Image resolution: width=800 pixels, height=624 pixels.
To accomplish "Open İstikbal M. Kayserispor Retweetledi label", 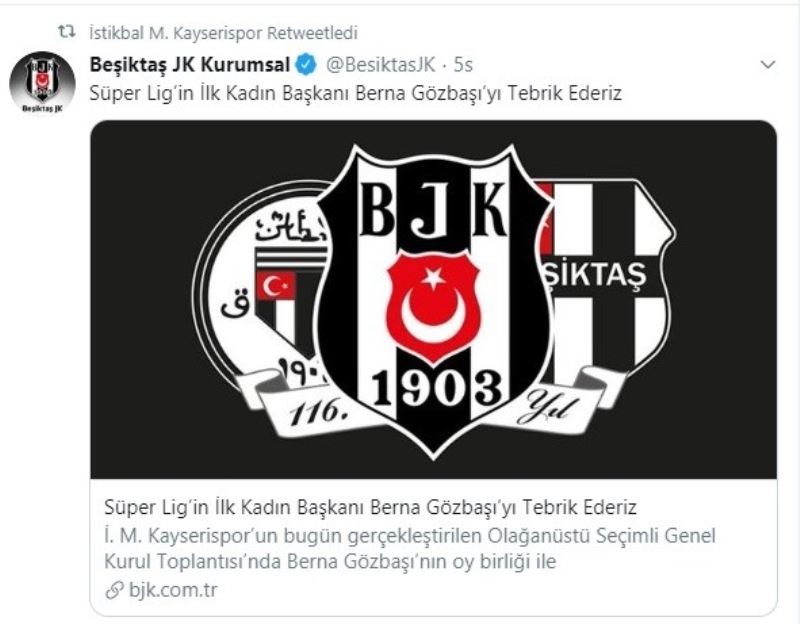I will 223,33.
